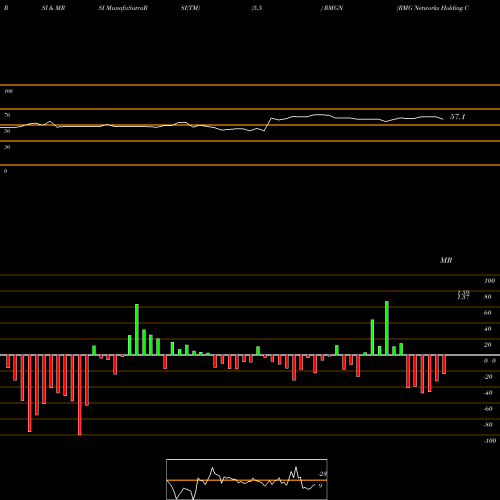This screenshot has width=500, height=500.
Task: Click the -28 value in the mini chart
Action: pos(323,474)
